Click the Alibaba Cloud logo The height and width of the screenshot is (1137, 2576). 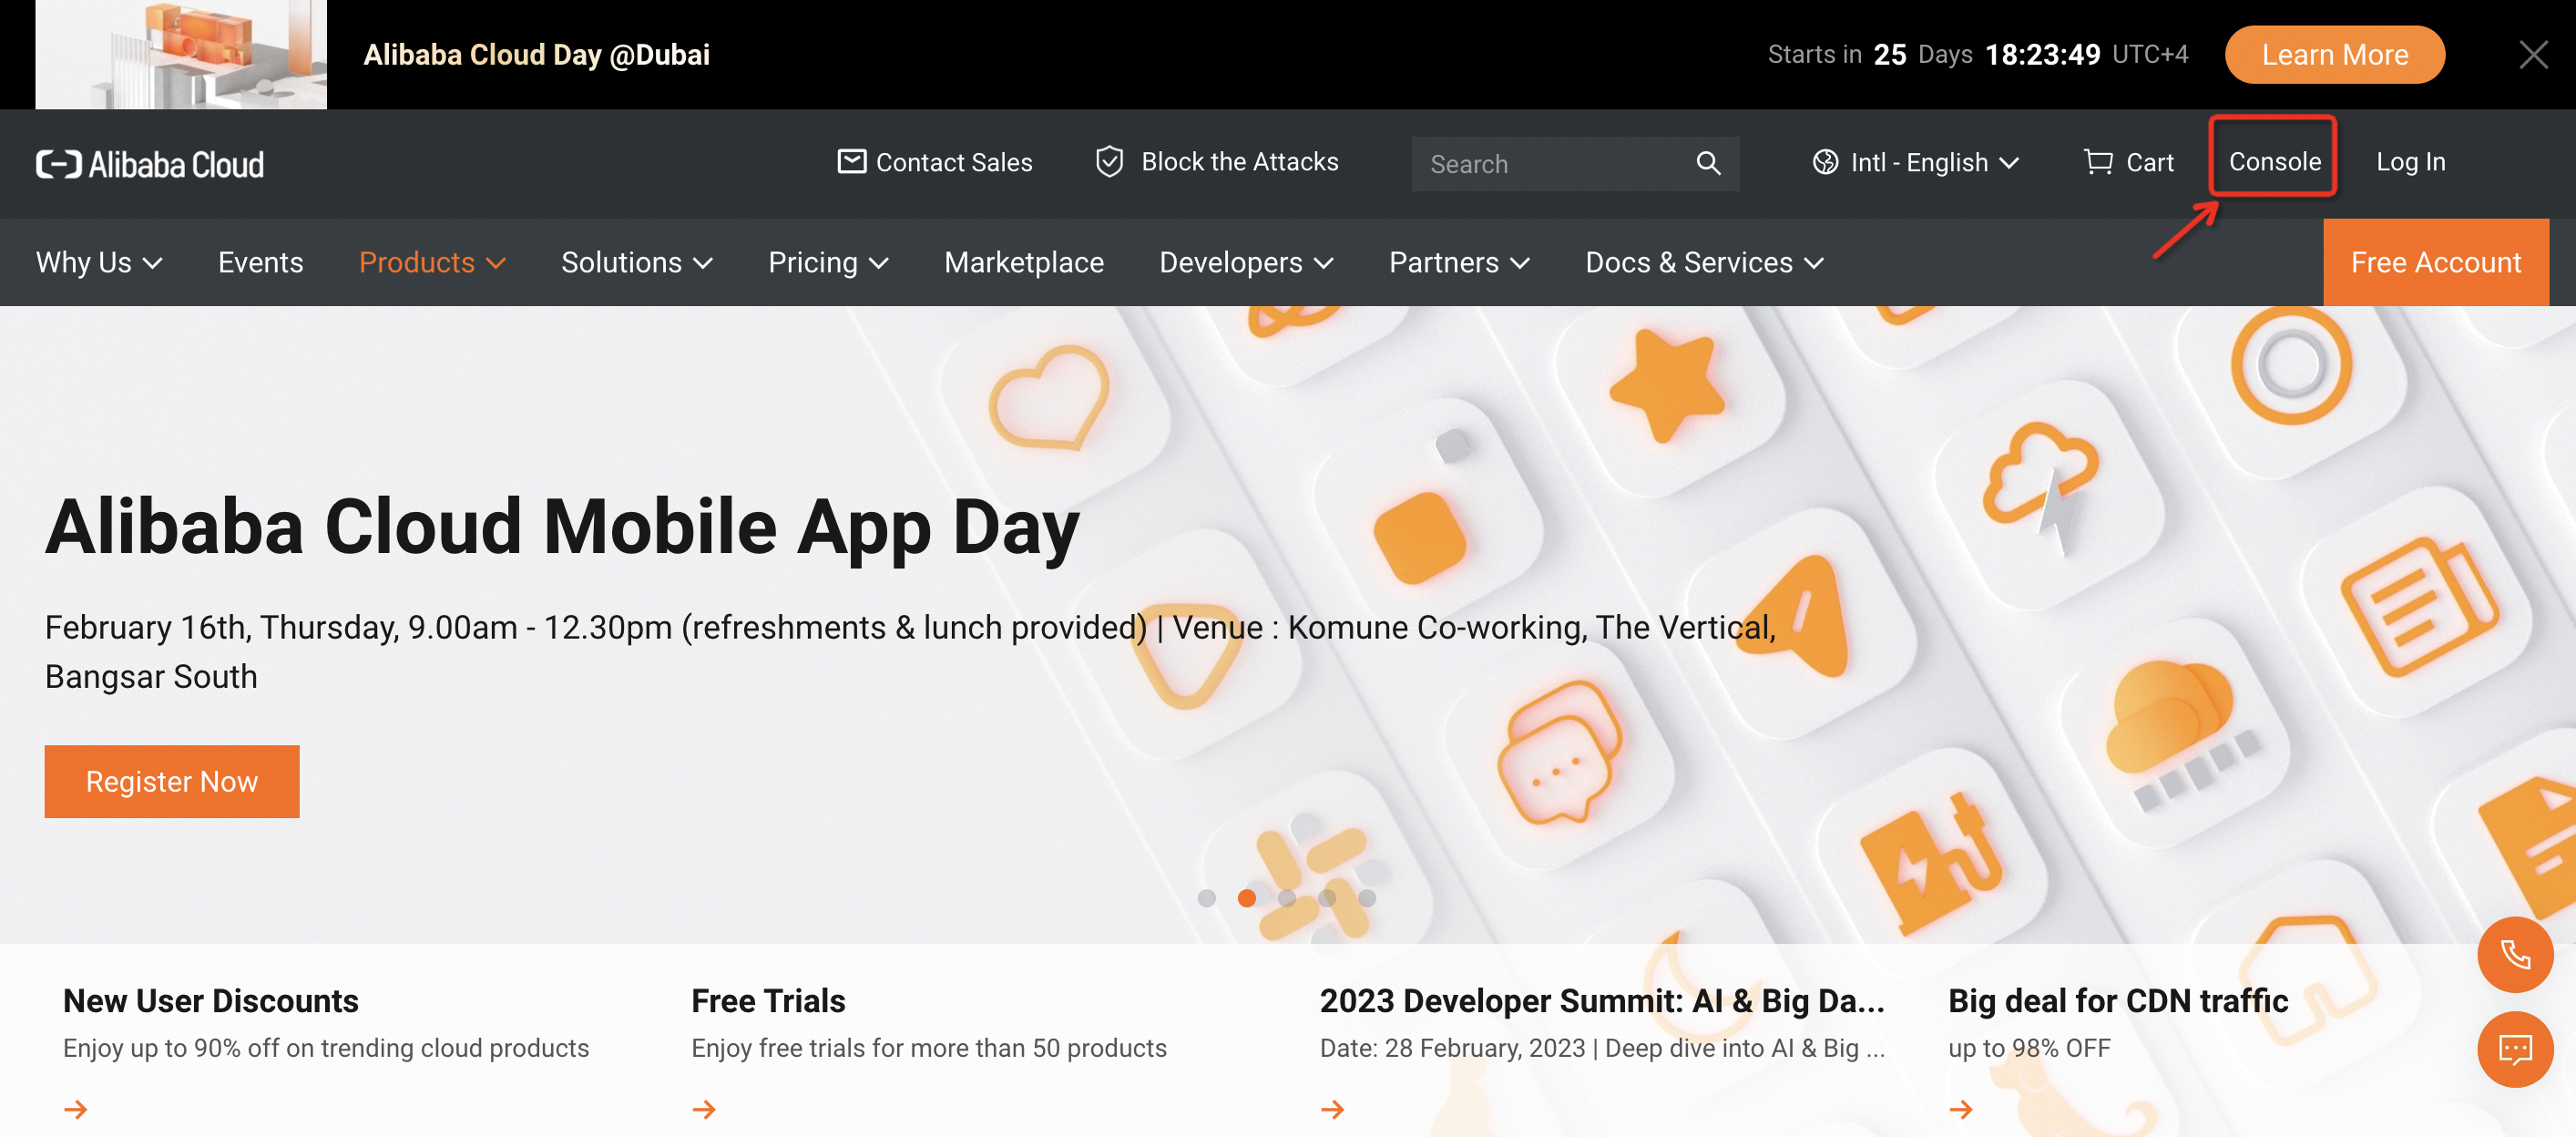(x=150, y=164)
